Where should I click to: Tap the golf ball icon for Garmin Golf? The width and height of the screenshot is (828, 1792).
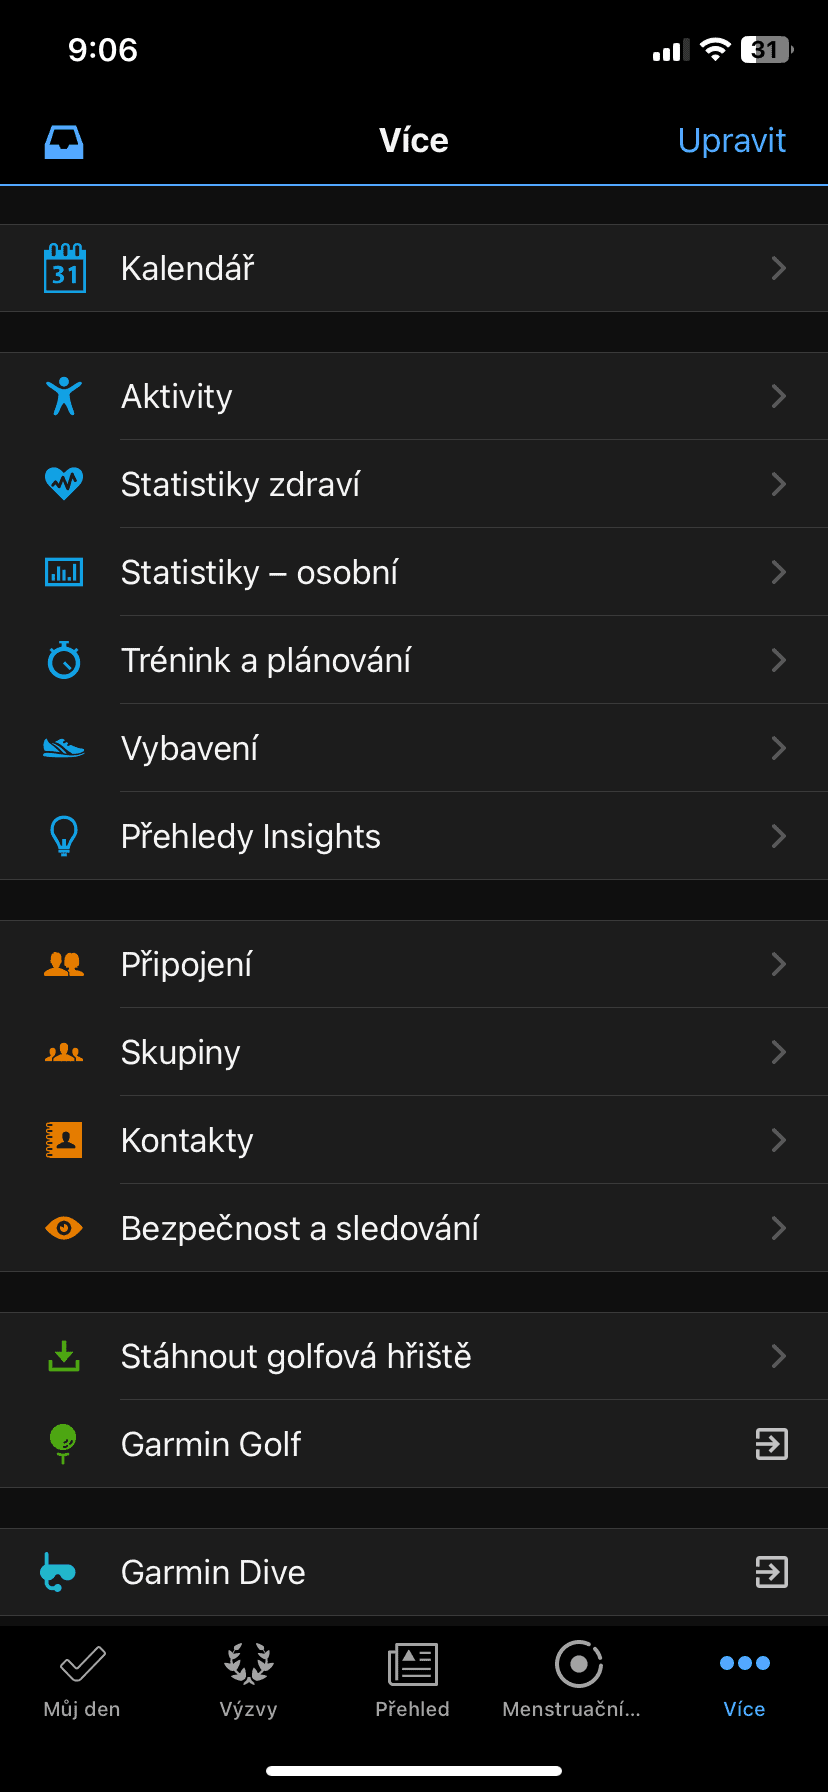[x=64, y=1444]
